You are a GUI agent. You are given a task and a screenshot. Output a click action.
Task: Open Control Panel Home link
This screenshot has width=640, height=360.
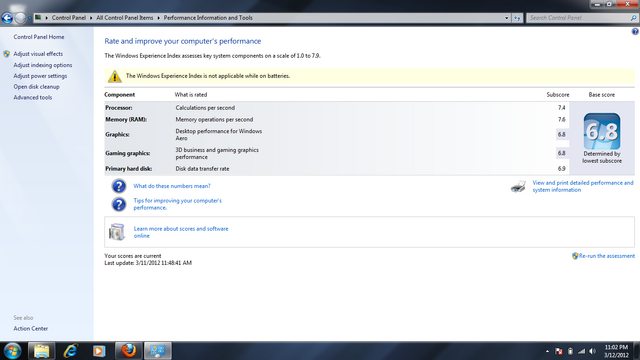[x=39, y=37]
